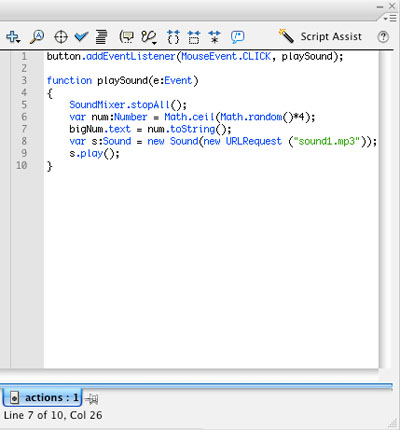The image size is (400, 430).
Task: Collapse the selection
Action: [x=194, y=37]
